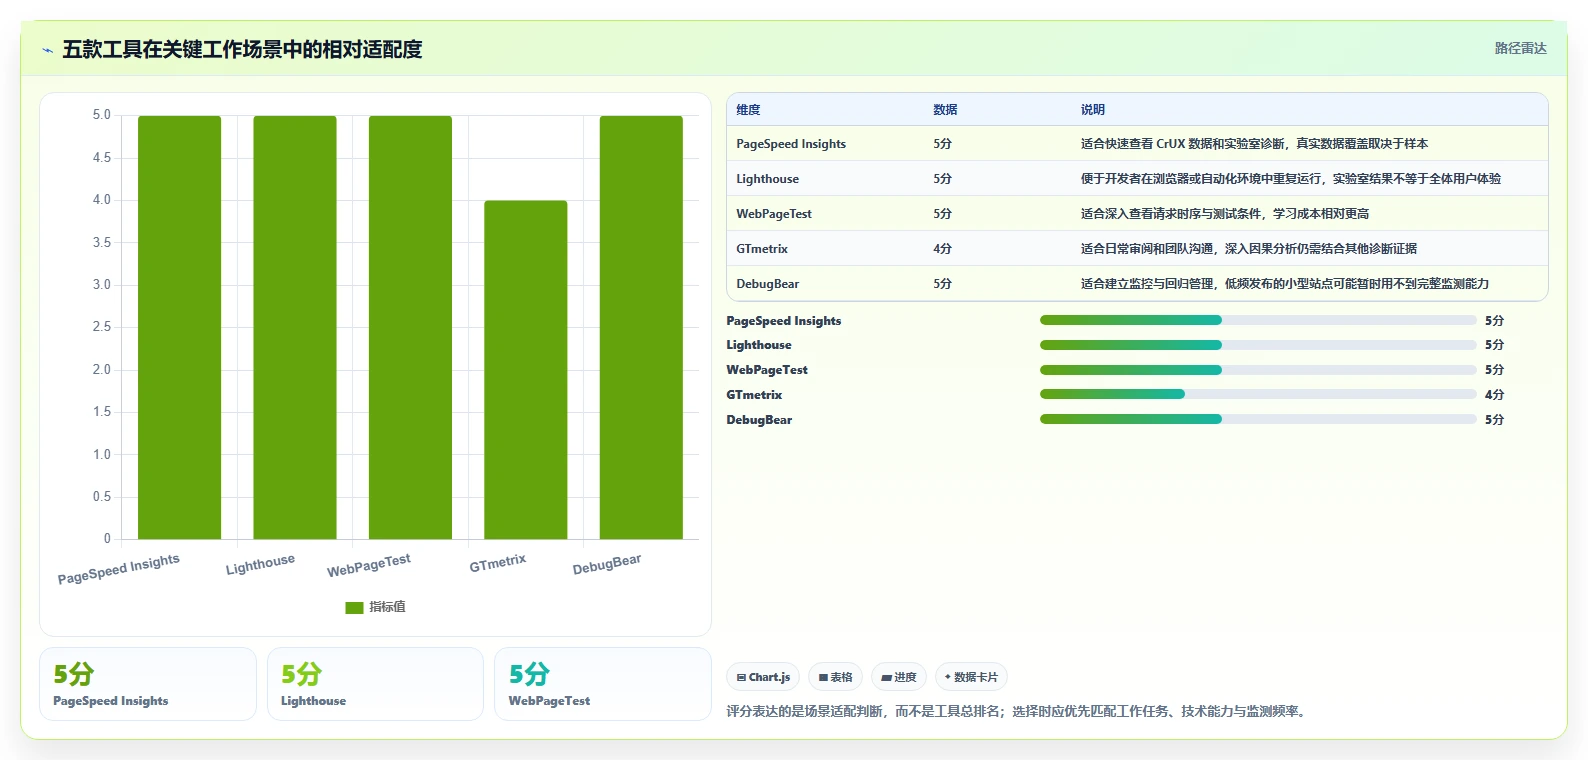Click the description starting 适合日常审阅和团队沟通
The height and width of the screenshot is (760, 1588).
point(1249,249)
